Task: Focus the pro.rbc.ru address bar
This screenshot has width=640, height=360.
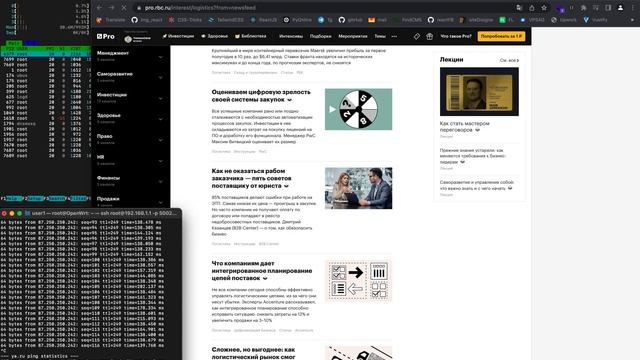Action: (x=322, y=8)
